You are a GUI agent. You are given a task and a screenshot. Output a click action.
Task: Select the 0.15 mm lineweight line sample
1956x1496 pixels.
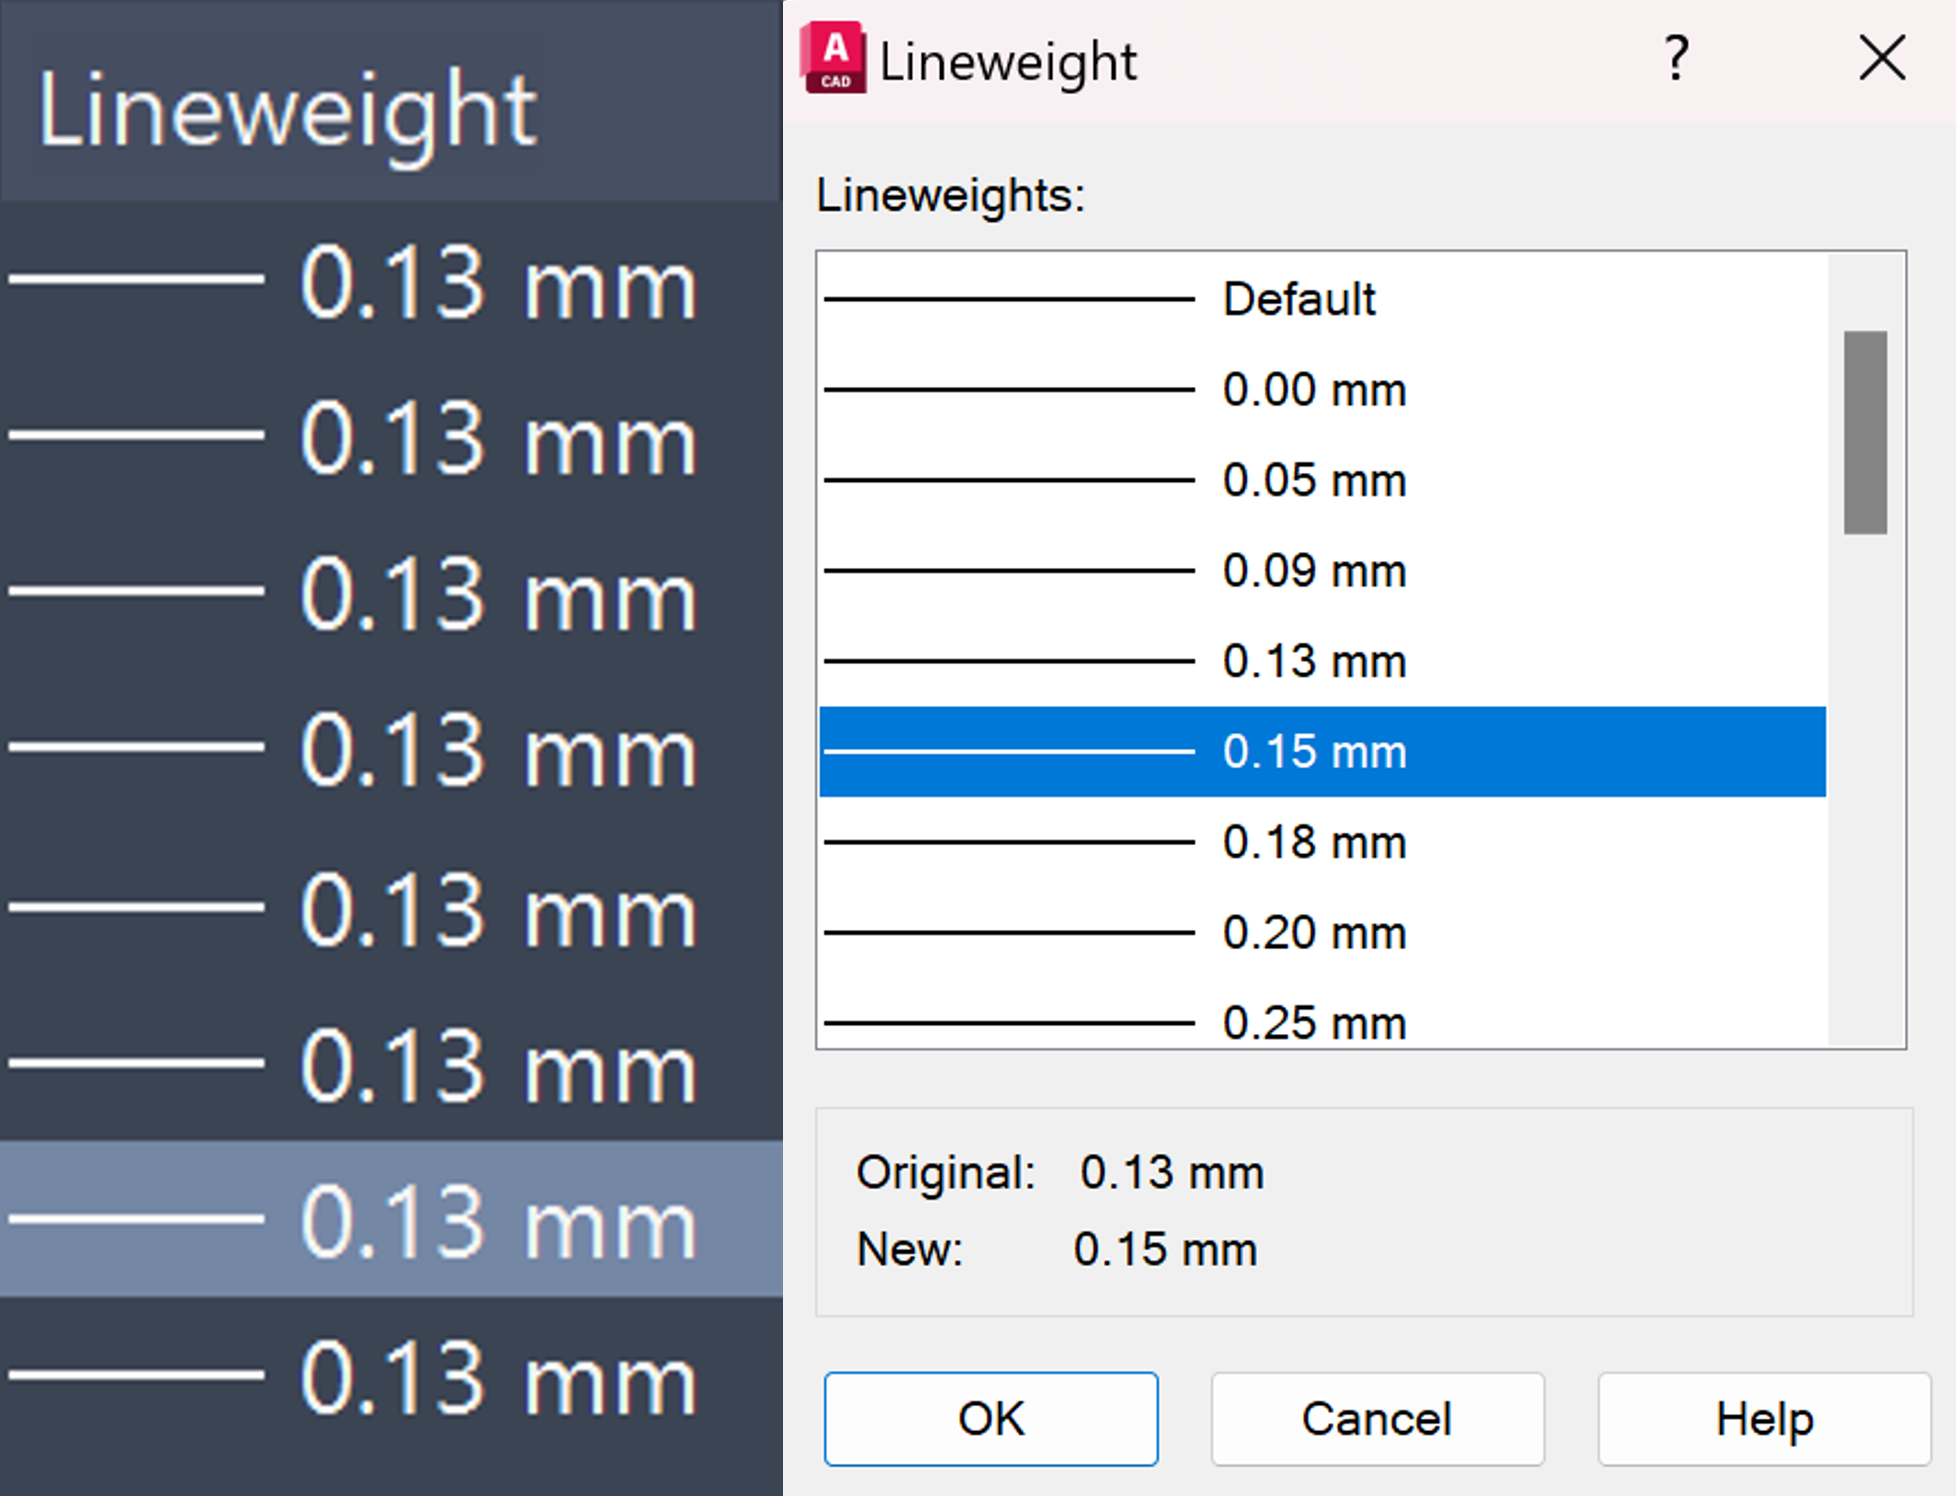click(1010, 750)
